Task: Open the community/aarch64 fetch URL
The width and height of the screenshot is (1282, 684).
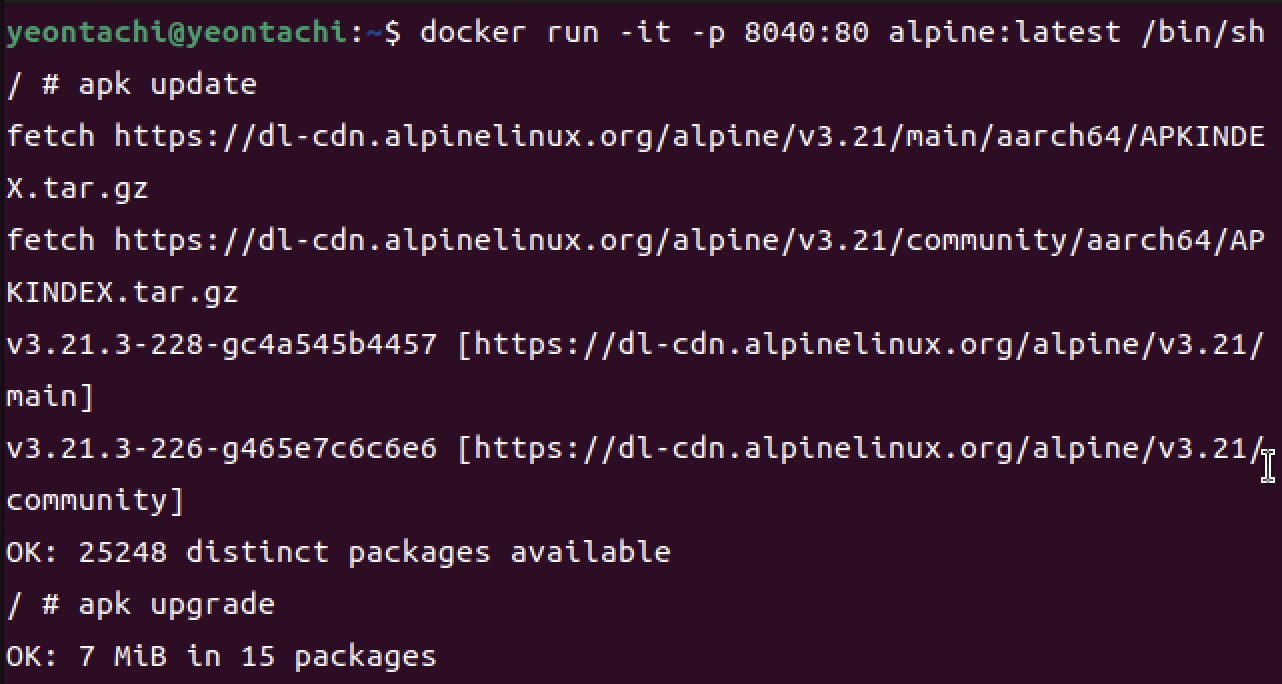Action: pos(689,240)
